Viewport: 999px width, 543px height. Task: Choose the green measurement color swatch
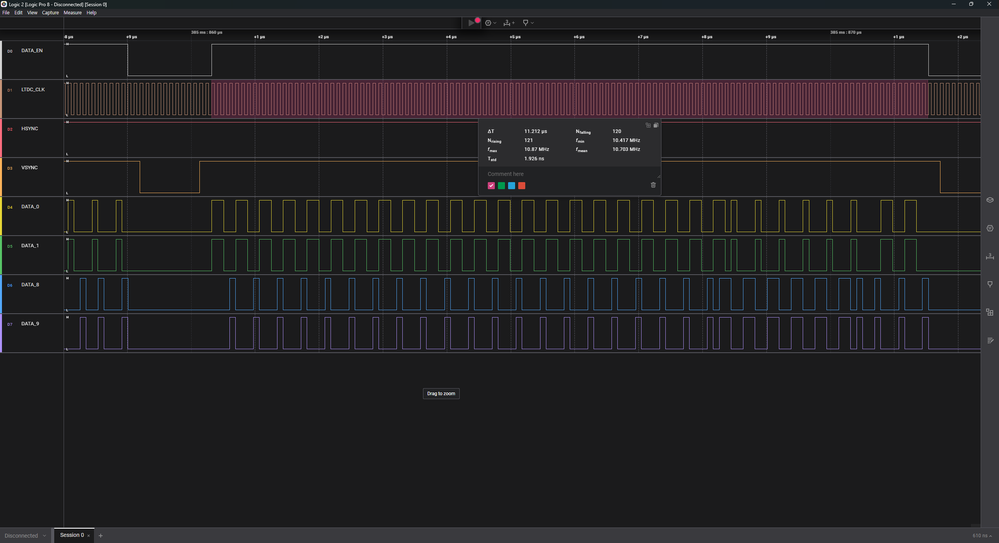[x=501, y=185]
